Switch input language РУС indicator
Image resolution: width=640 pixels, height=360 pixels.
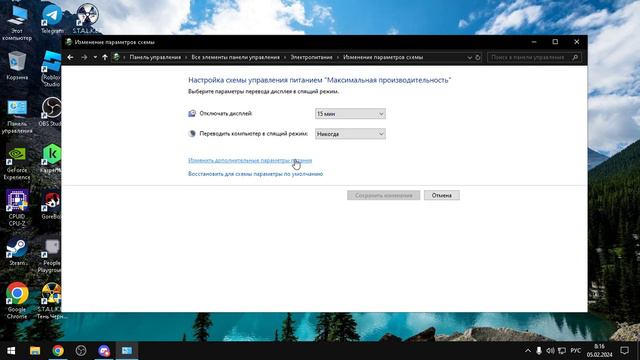pyautogui.click(x=576, y=351)
